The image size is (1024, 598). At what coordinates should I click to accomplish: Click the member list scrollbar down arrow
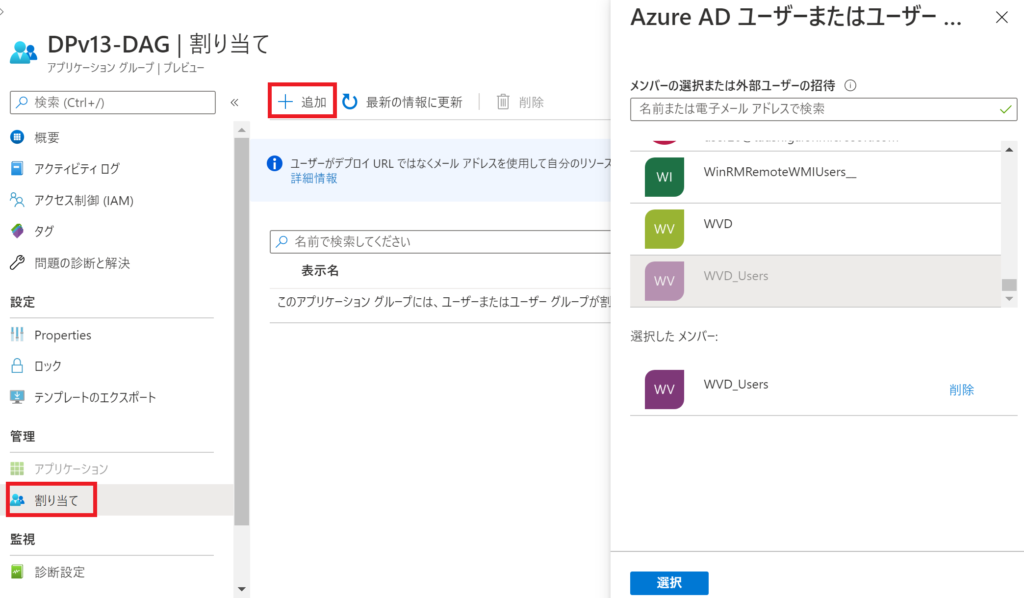point(1009,299)
